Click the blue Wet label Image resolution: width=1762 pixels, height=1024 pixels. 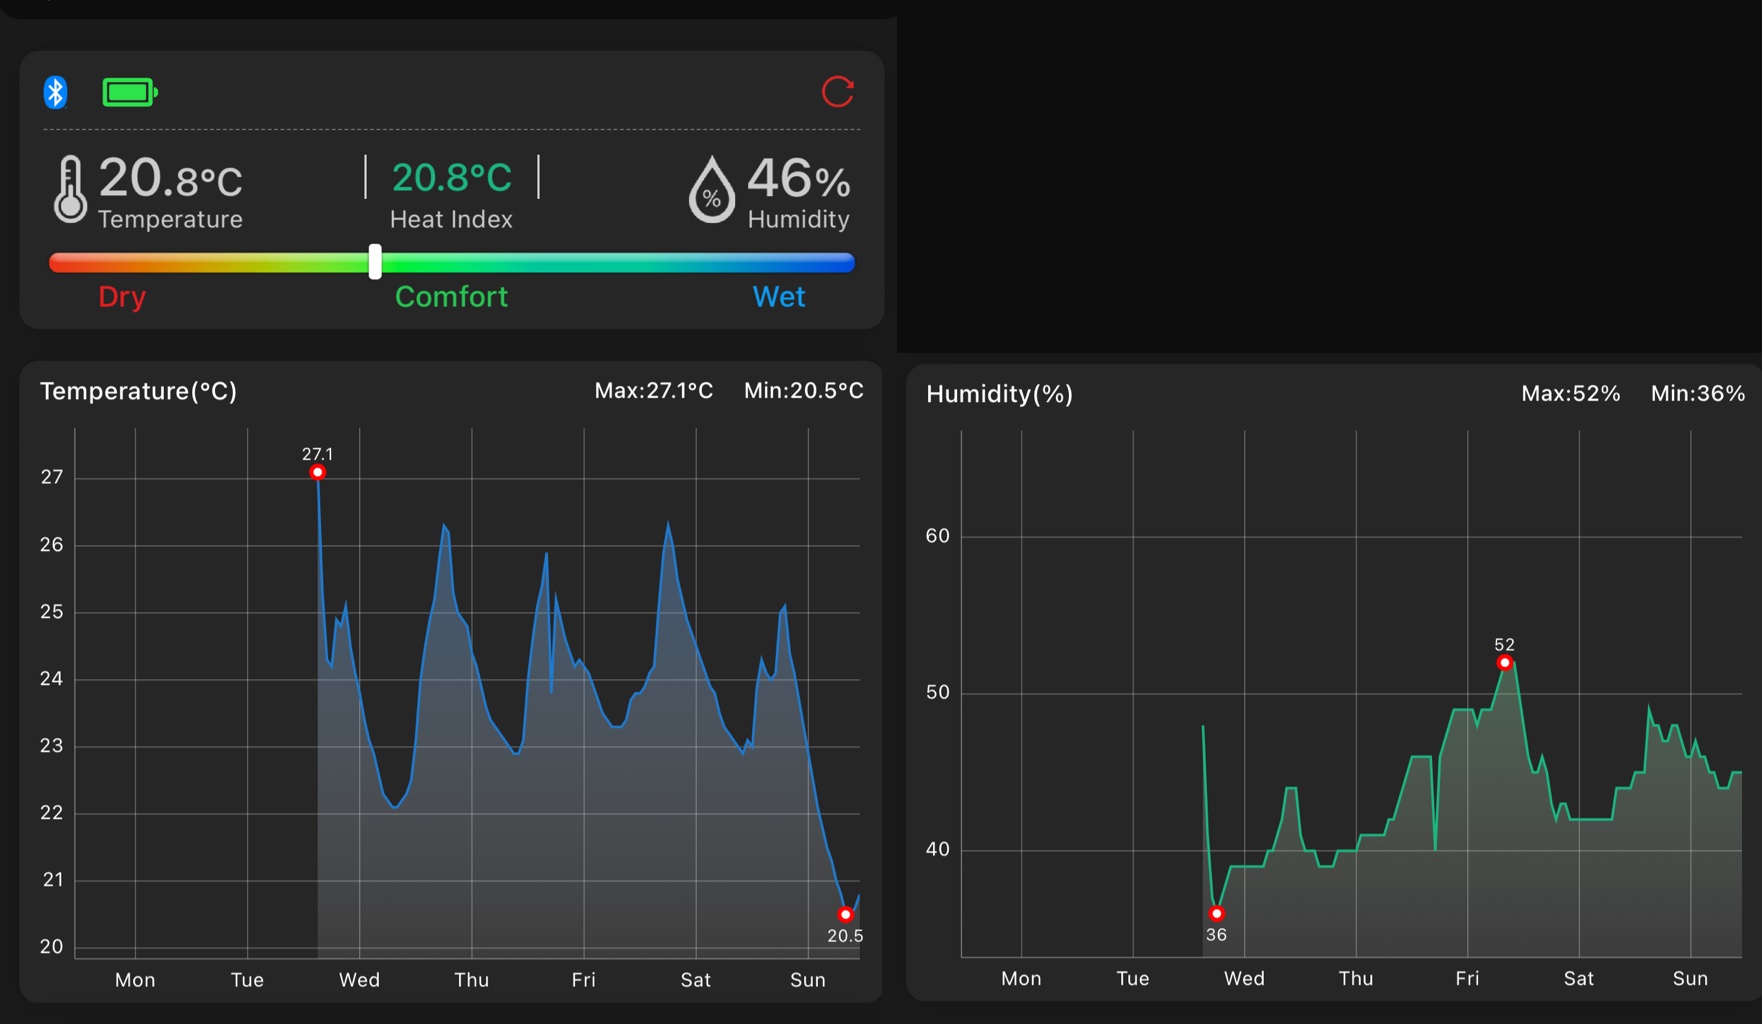(778, 297)
